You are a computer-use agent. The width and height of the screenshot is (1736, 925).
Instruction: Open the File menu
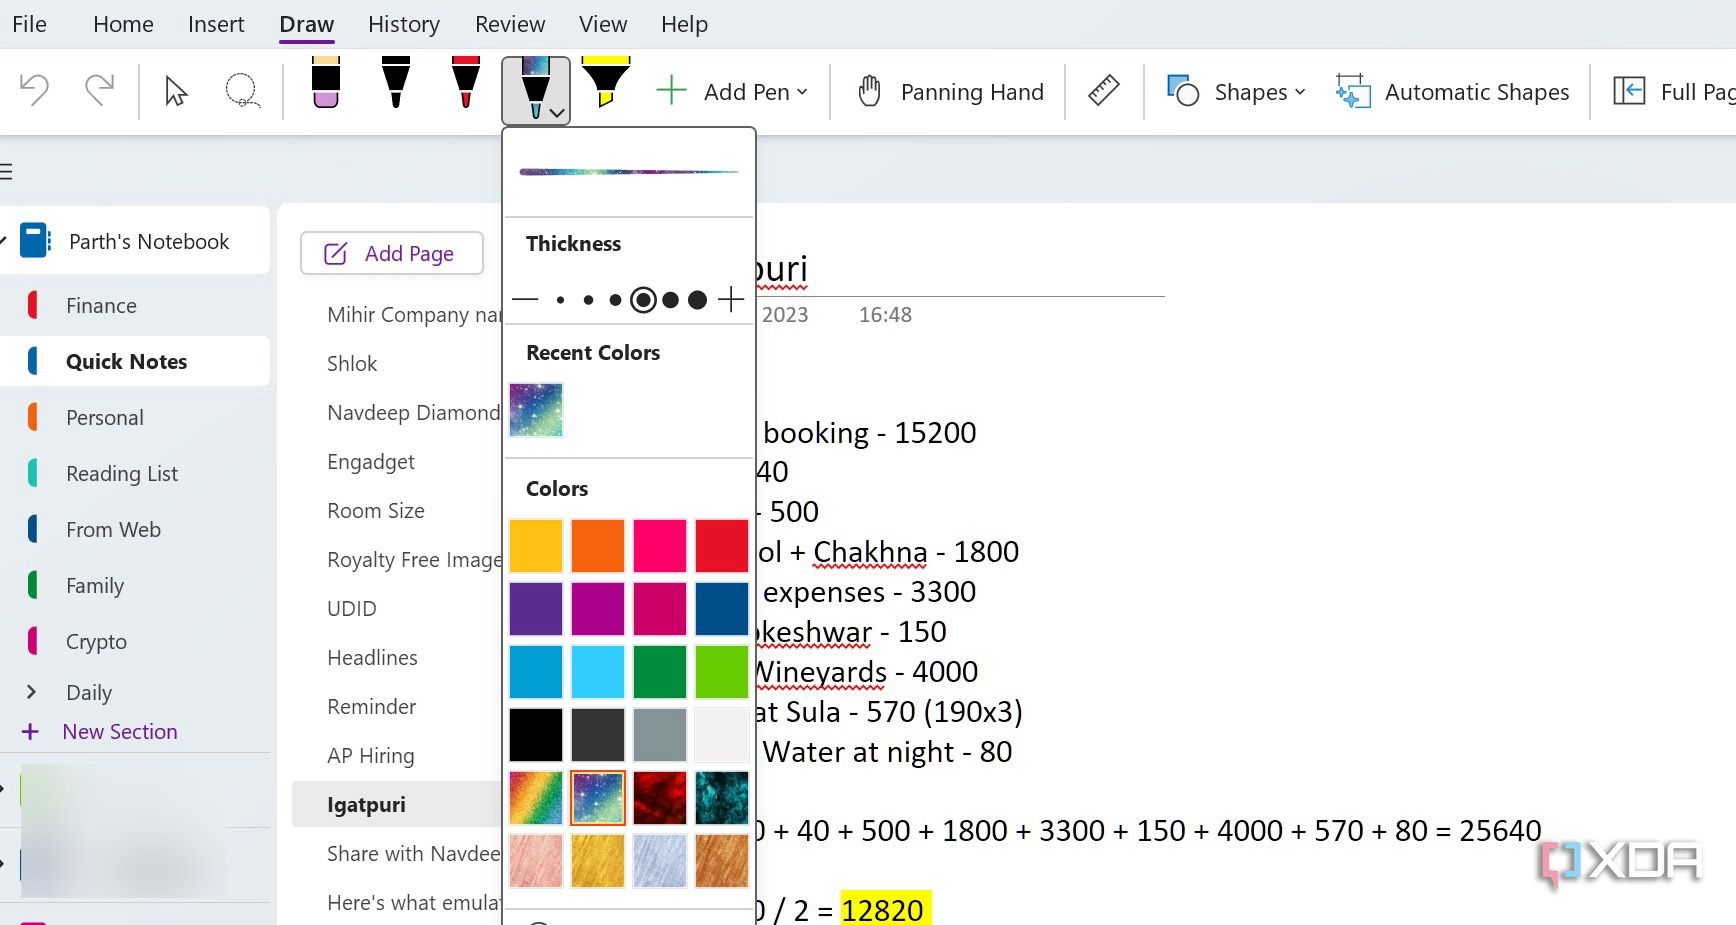click(29, 24)
